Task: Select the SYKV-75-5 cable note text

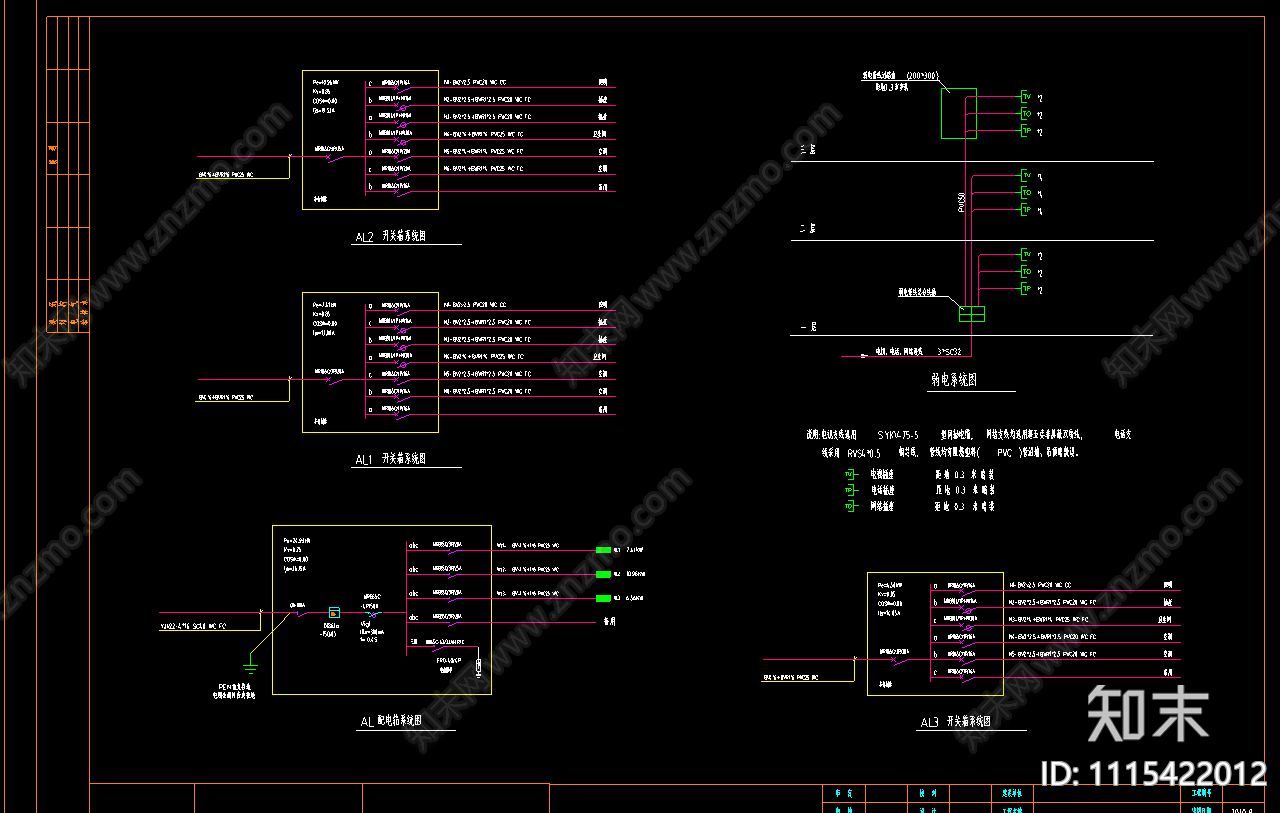Action: point(897,435)
